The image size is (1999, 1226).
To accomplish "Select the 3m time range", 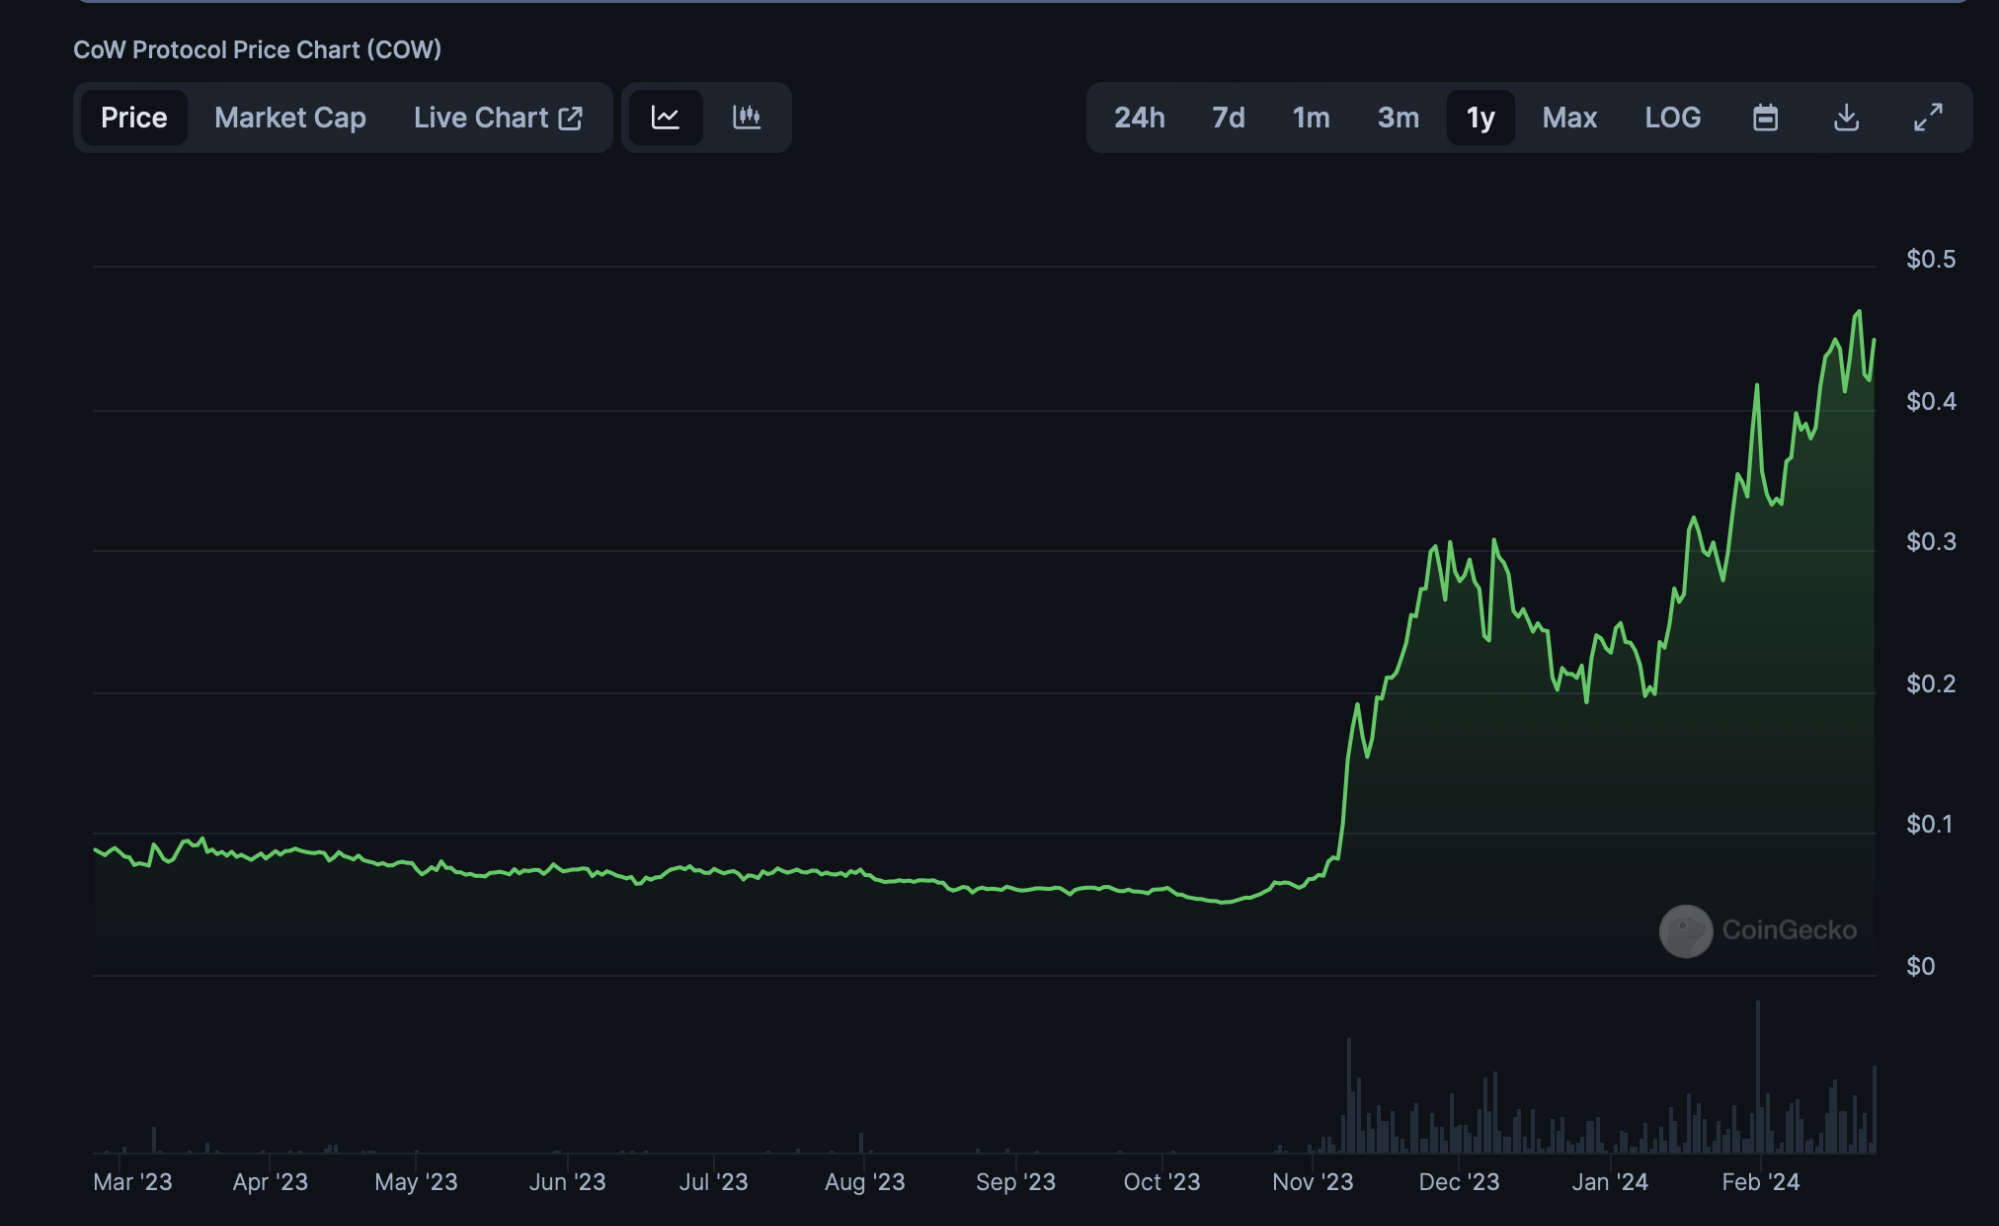I will 1398,118.
